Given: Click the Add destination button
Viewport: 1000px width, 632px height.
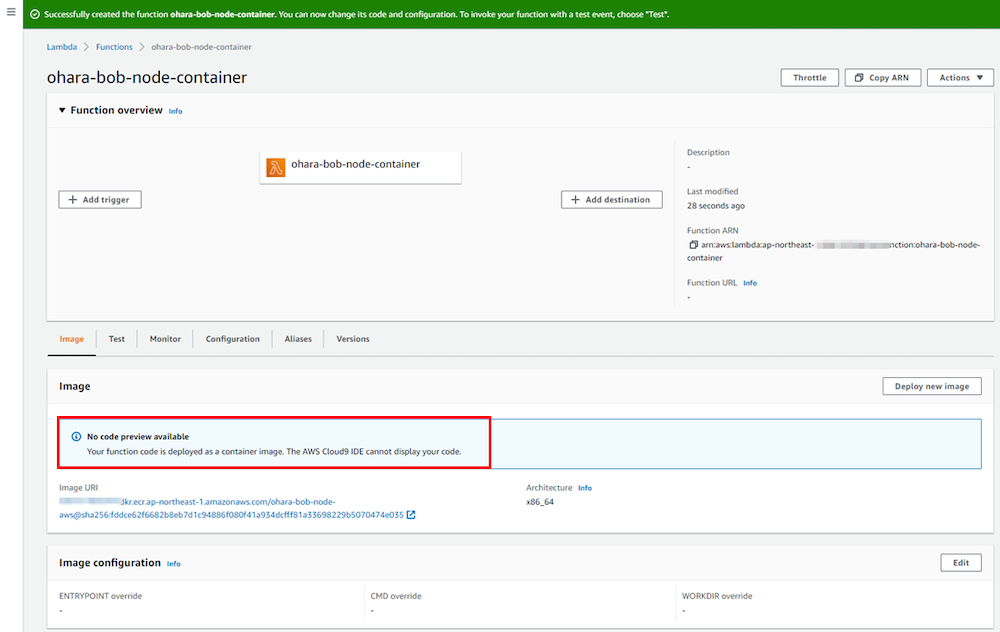Looking at the screenshot, I should (611, 200).
